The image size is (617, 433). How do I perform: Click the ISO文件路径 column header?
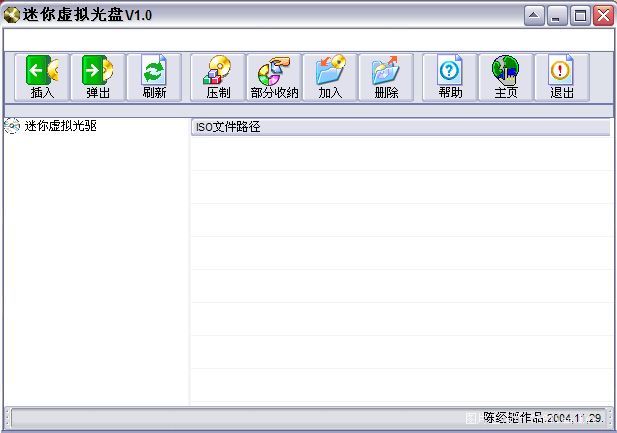coord(400,127)
